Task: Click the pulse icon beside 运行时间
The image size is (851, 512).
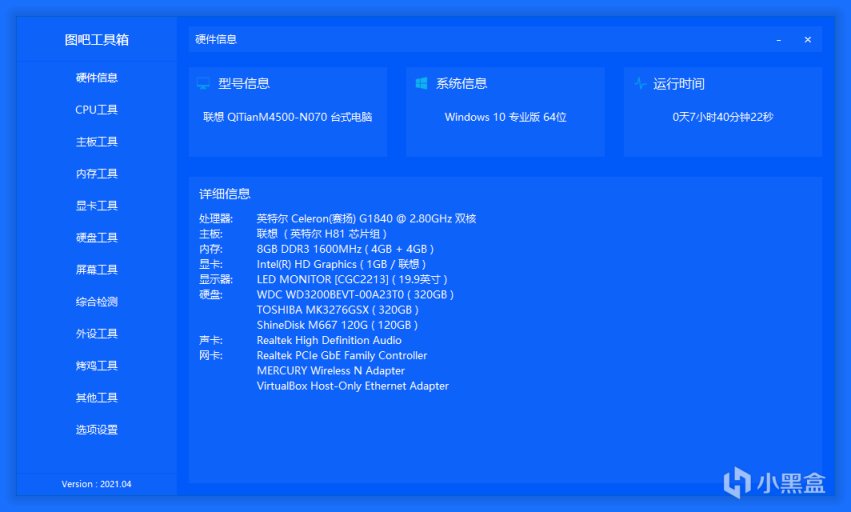Action: [x=639, y=84]
